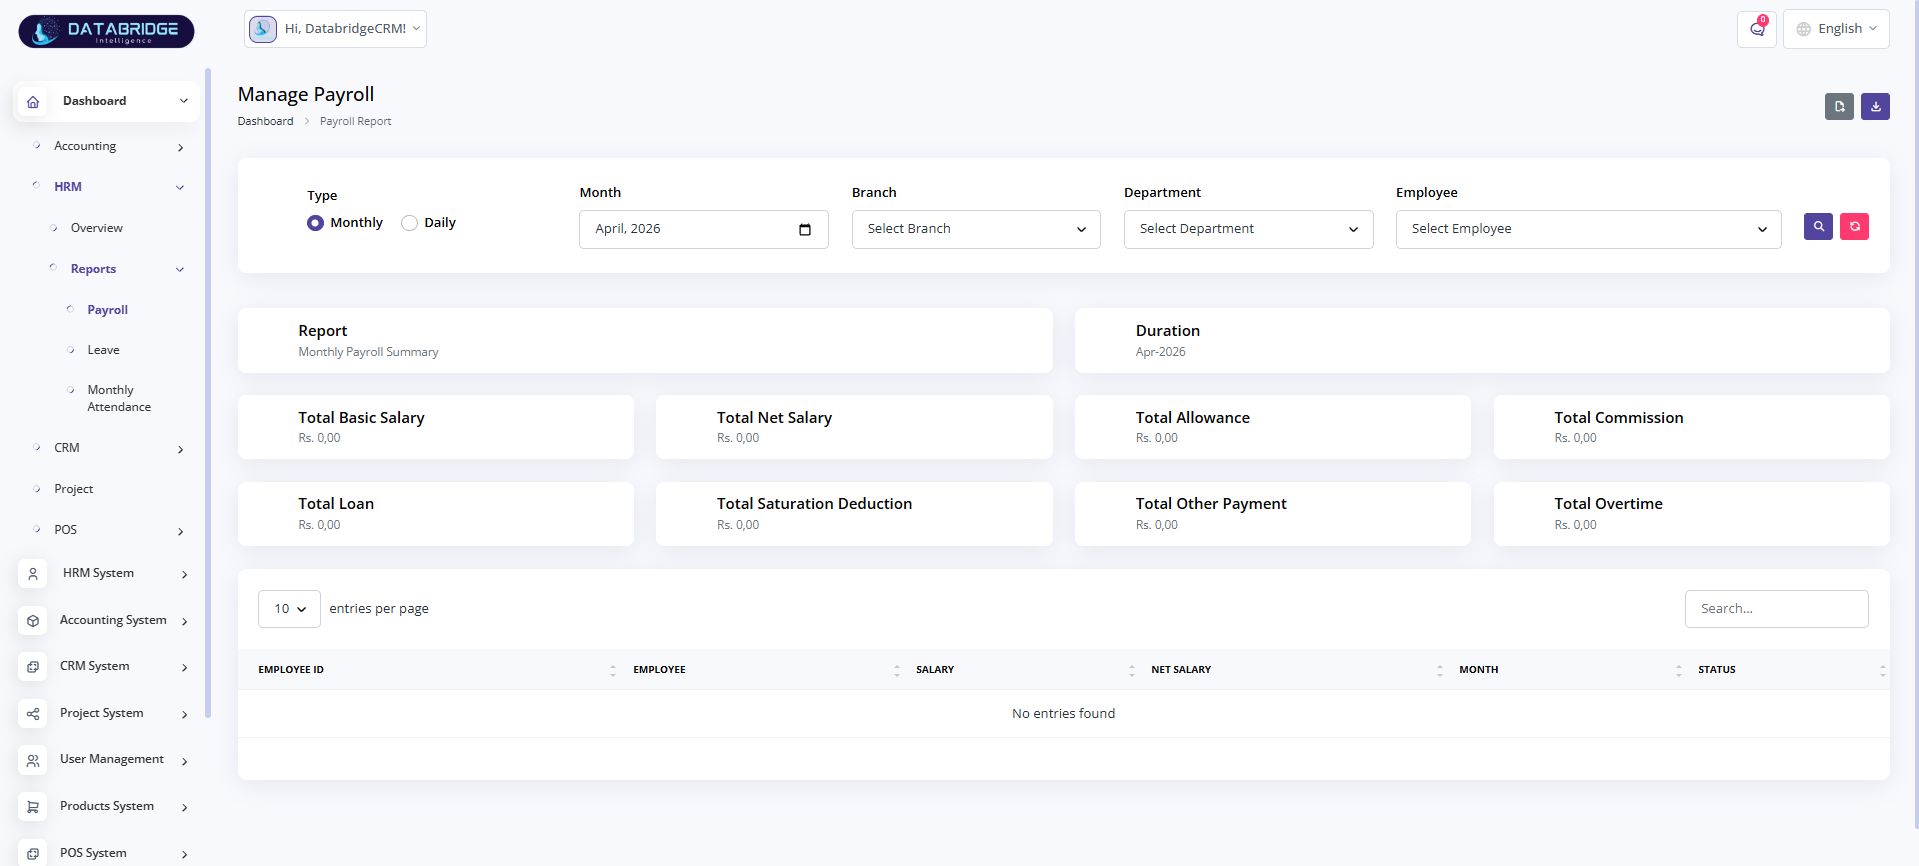The width and height of the screenshot is (1919, 866).
Task: Open the English language dropdown
Action: 1836,29
